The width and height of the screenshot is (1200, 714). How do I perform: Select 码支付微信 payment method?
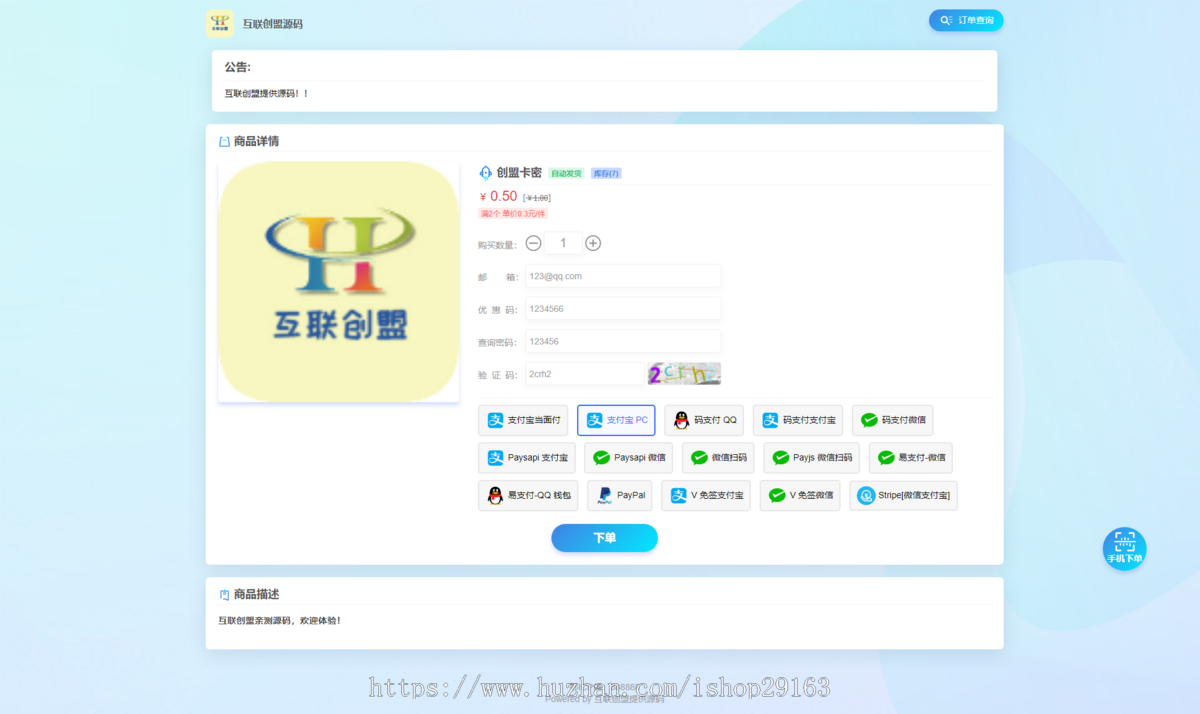click(x=892, y=420)
